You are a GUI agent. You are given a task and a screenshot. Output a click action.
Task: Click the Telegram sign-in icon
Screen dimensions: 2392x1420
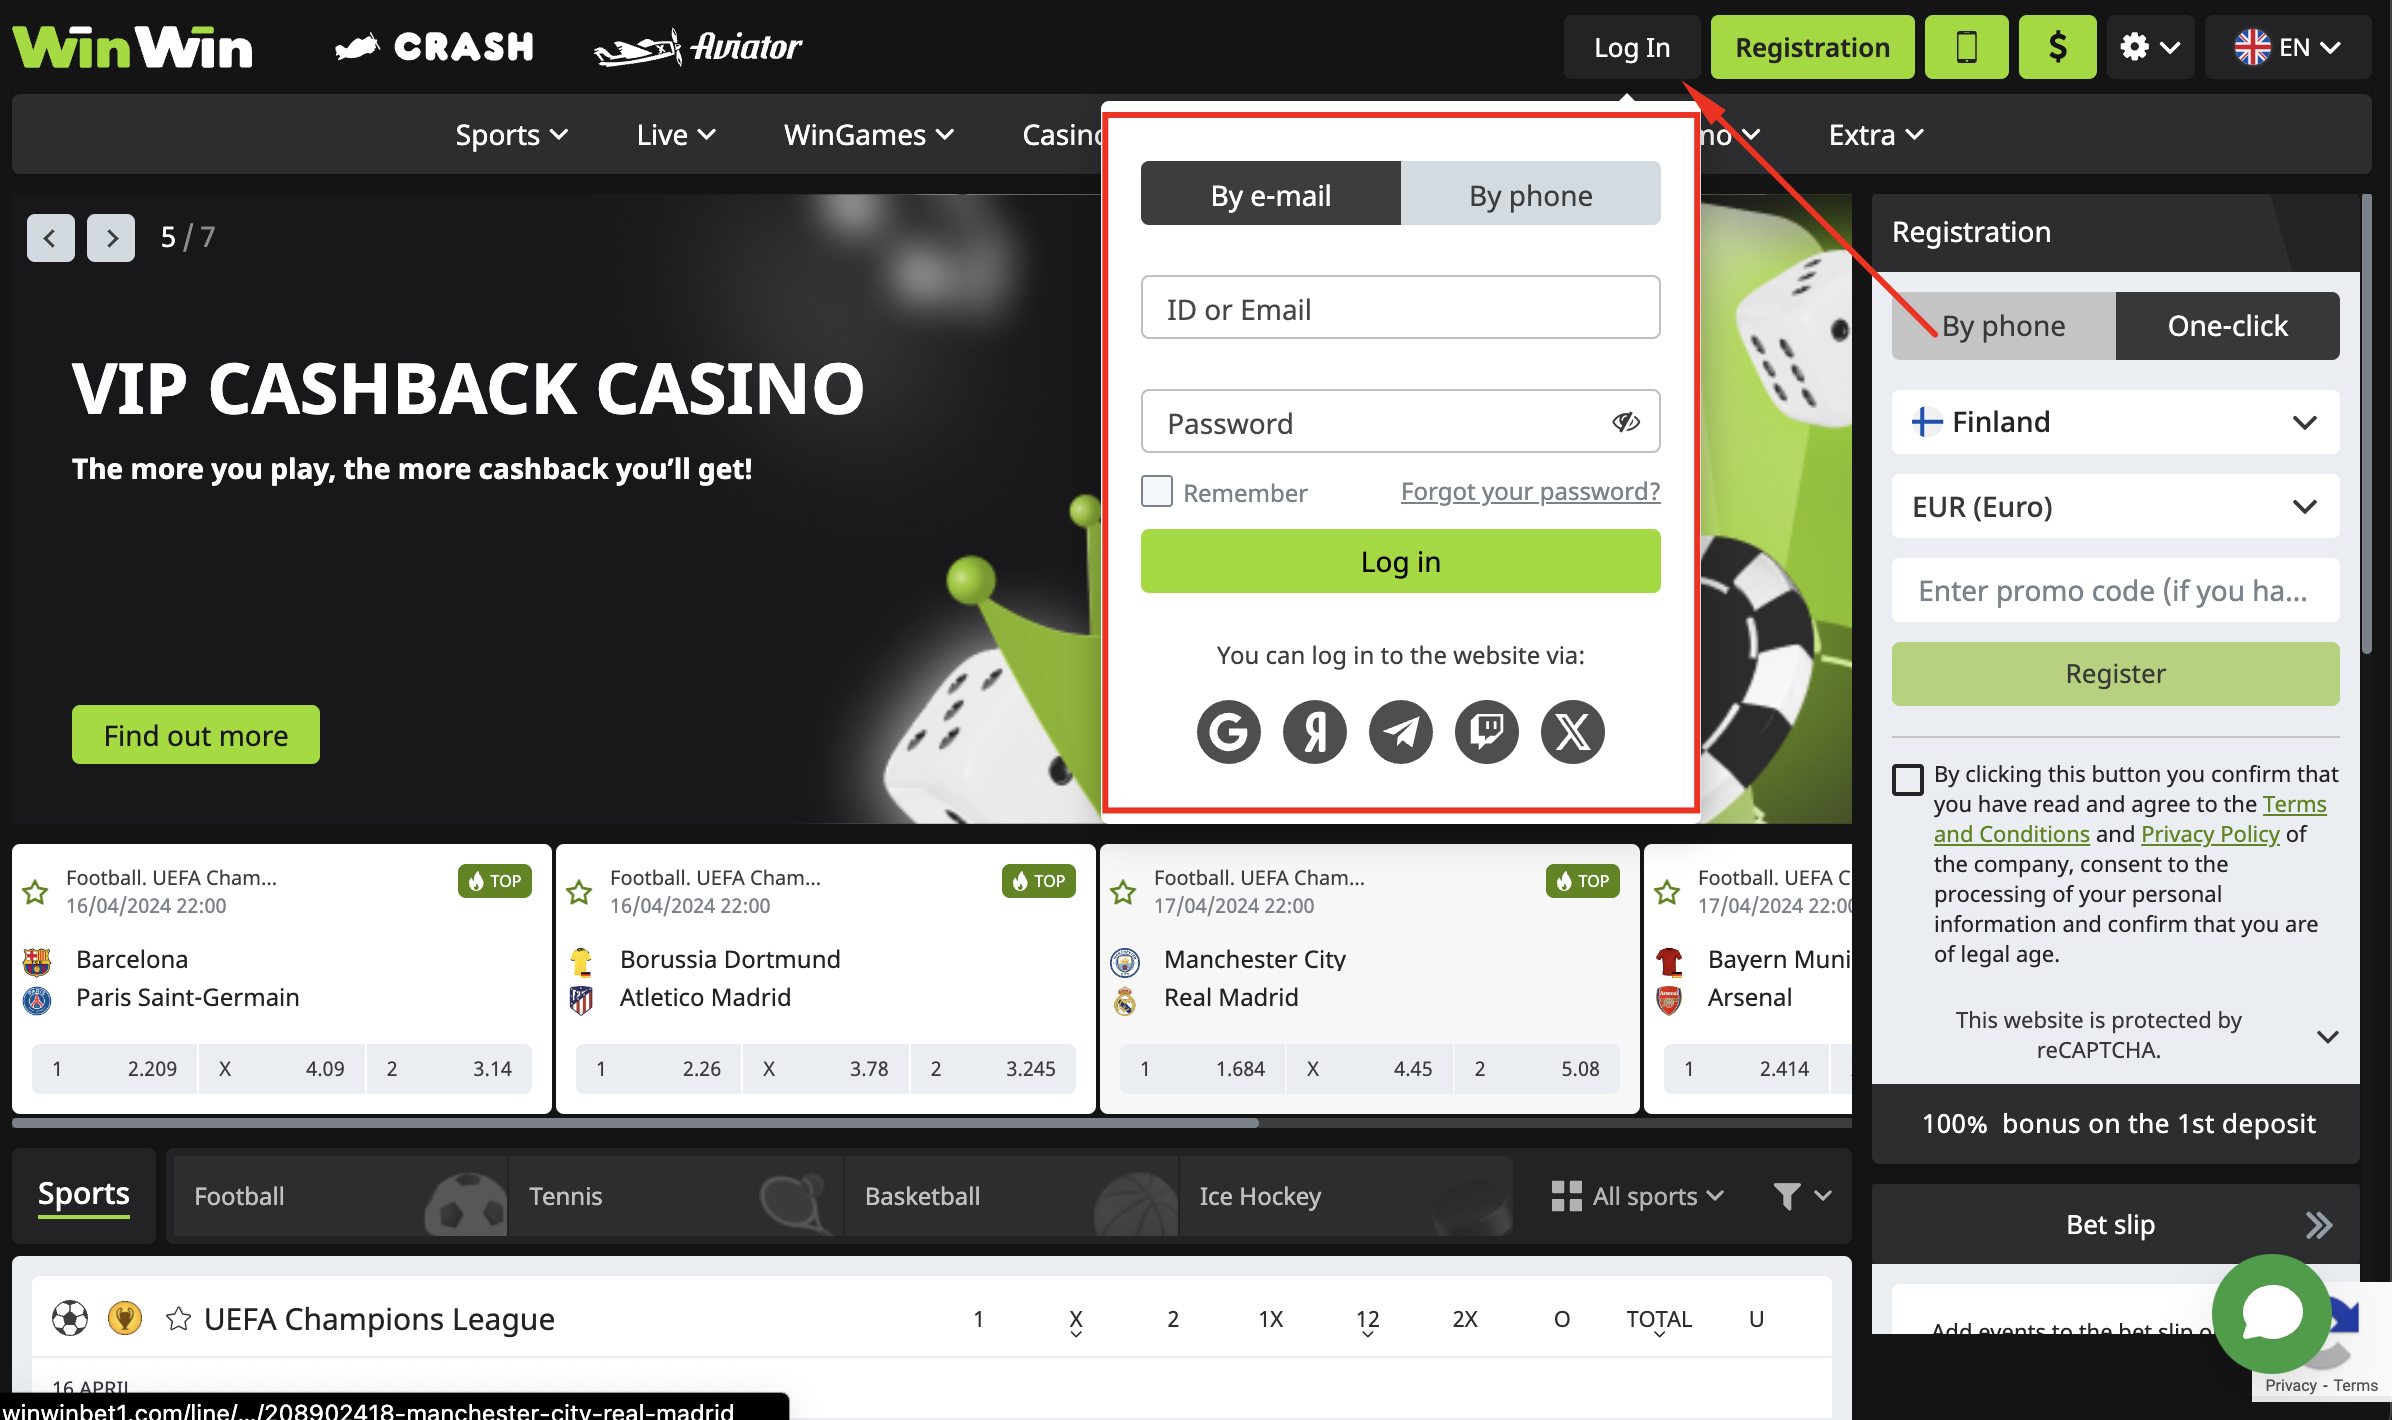point(1400,732)
